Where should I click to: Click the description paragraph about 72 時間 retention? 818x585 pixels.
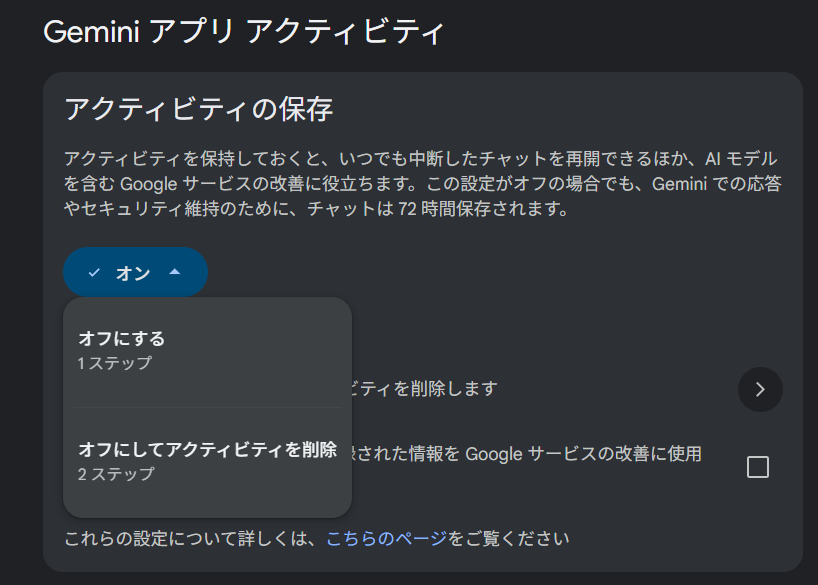click(x=420, y=185)
